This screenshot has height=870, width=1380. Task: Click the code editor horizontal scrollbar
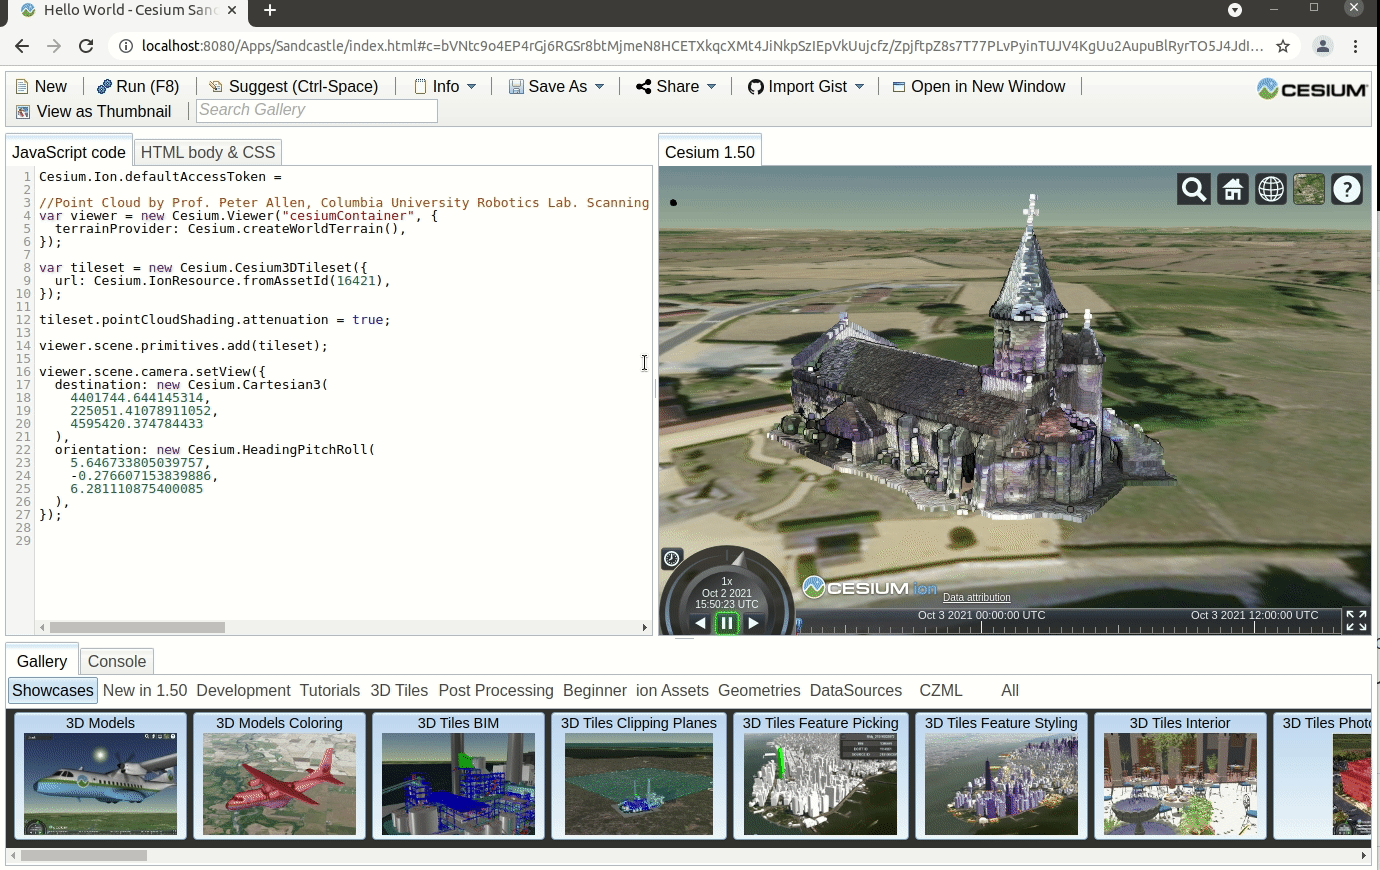pyautogui.click(x=137, y=628)
